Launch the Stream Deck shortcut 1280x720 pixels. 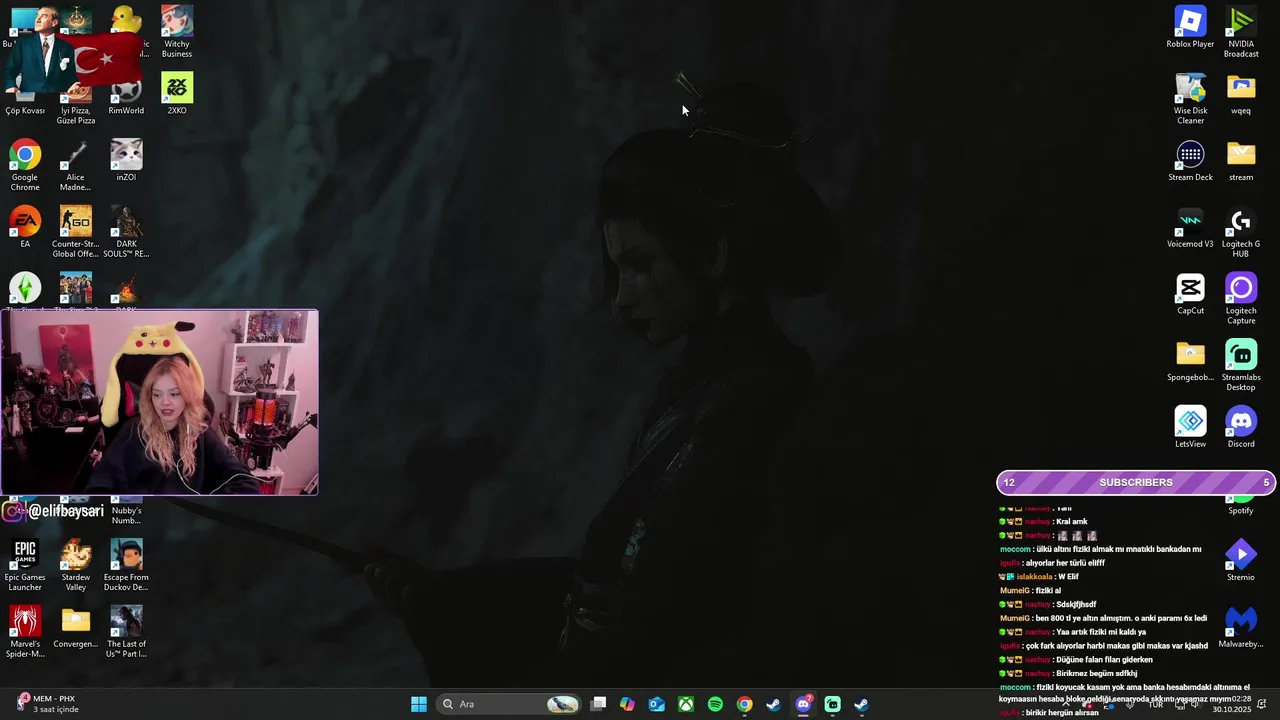coord(1190,160)
